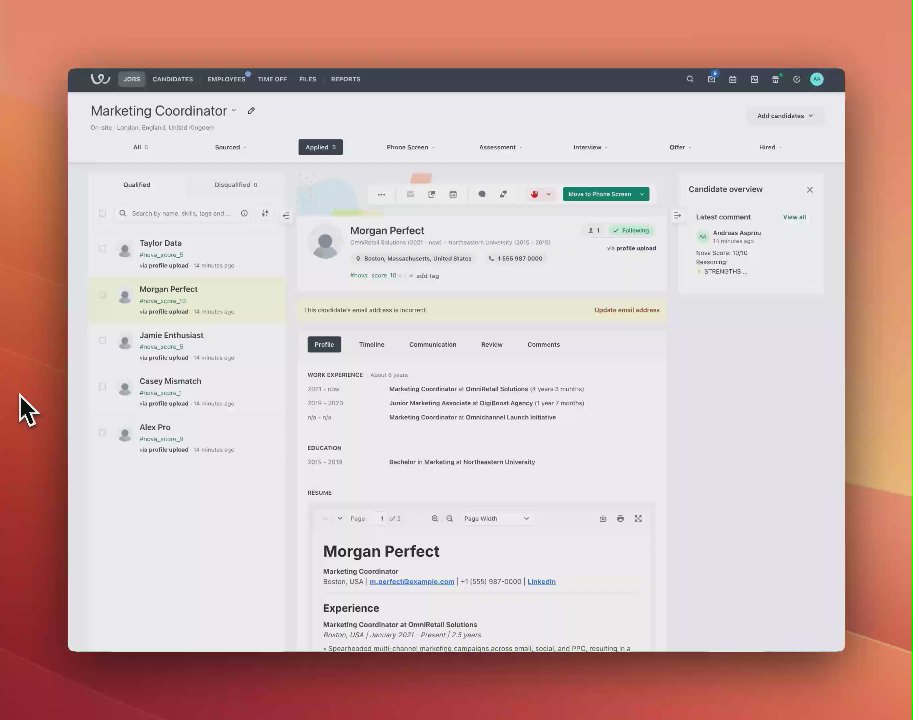This screenshot has width=913, height=720.
Task: Tick the select-all candidates checkbox
Action: pos(102,214)
